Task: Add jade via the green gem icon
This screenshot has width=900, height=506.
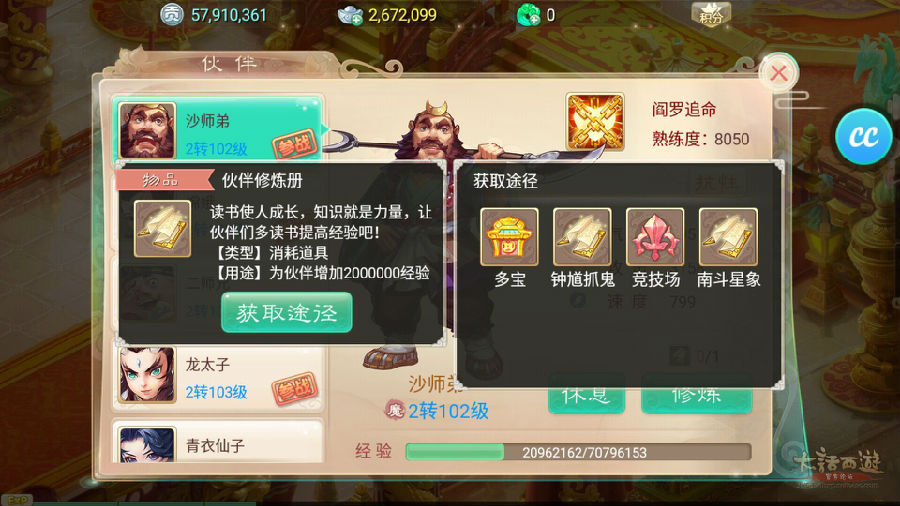Action: coord(529,15)
